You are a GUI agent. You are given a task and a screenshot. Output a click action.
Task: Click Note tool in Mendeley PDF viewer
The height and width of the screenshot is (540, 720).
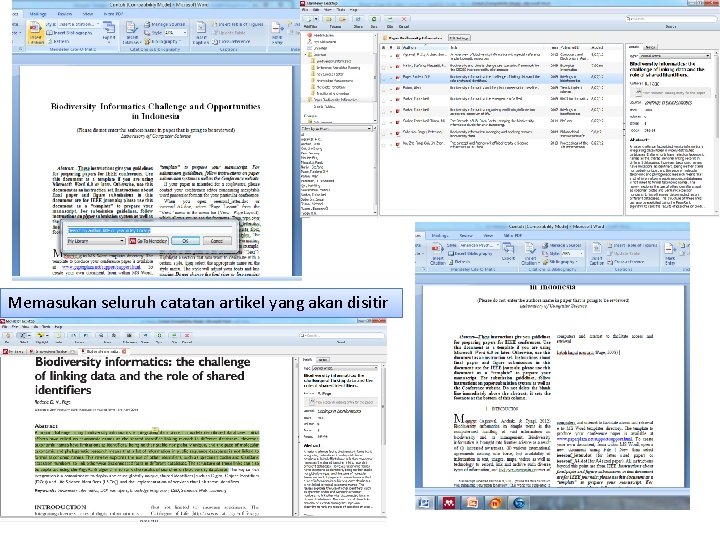point(58,336)
